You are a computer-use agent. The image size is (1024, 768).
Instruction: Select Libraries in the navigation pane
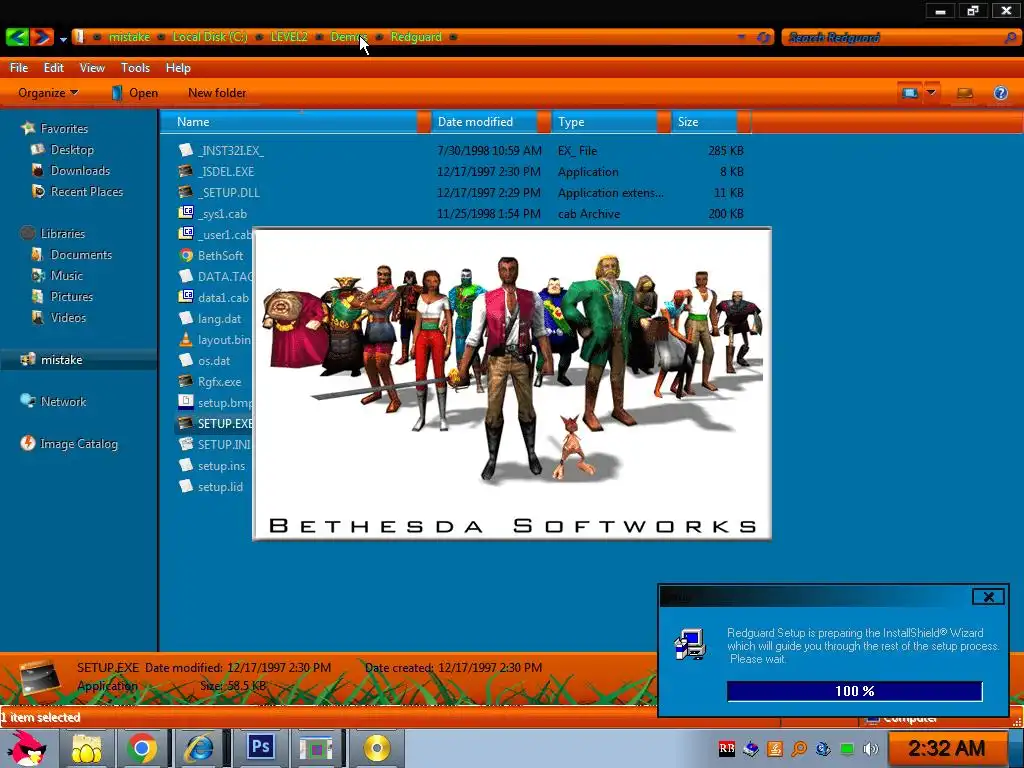(x=62, y=233)
